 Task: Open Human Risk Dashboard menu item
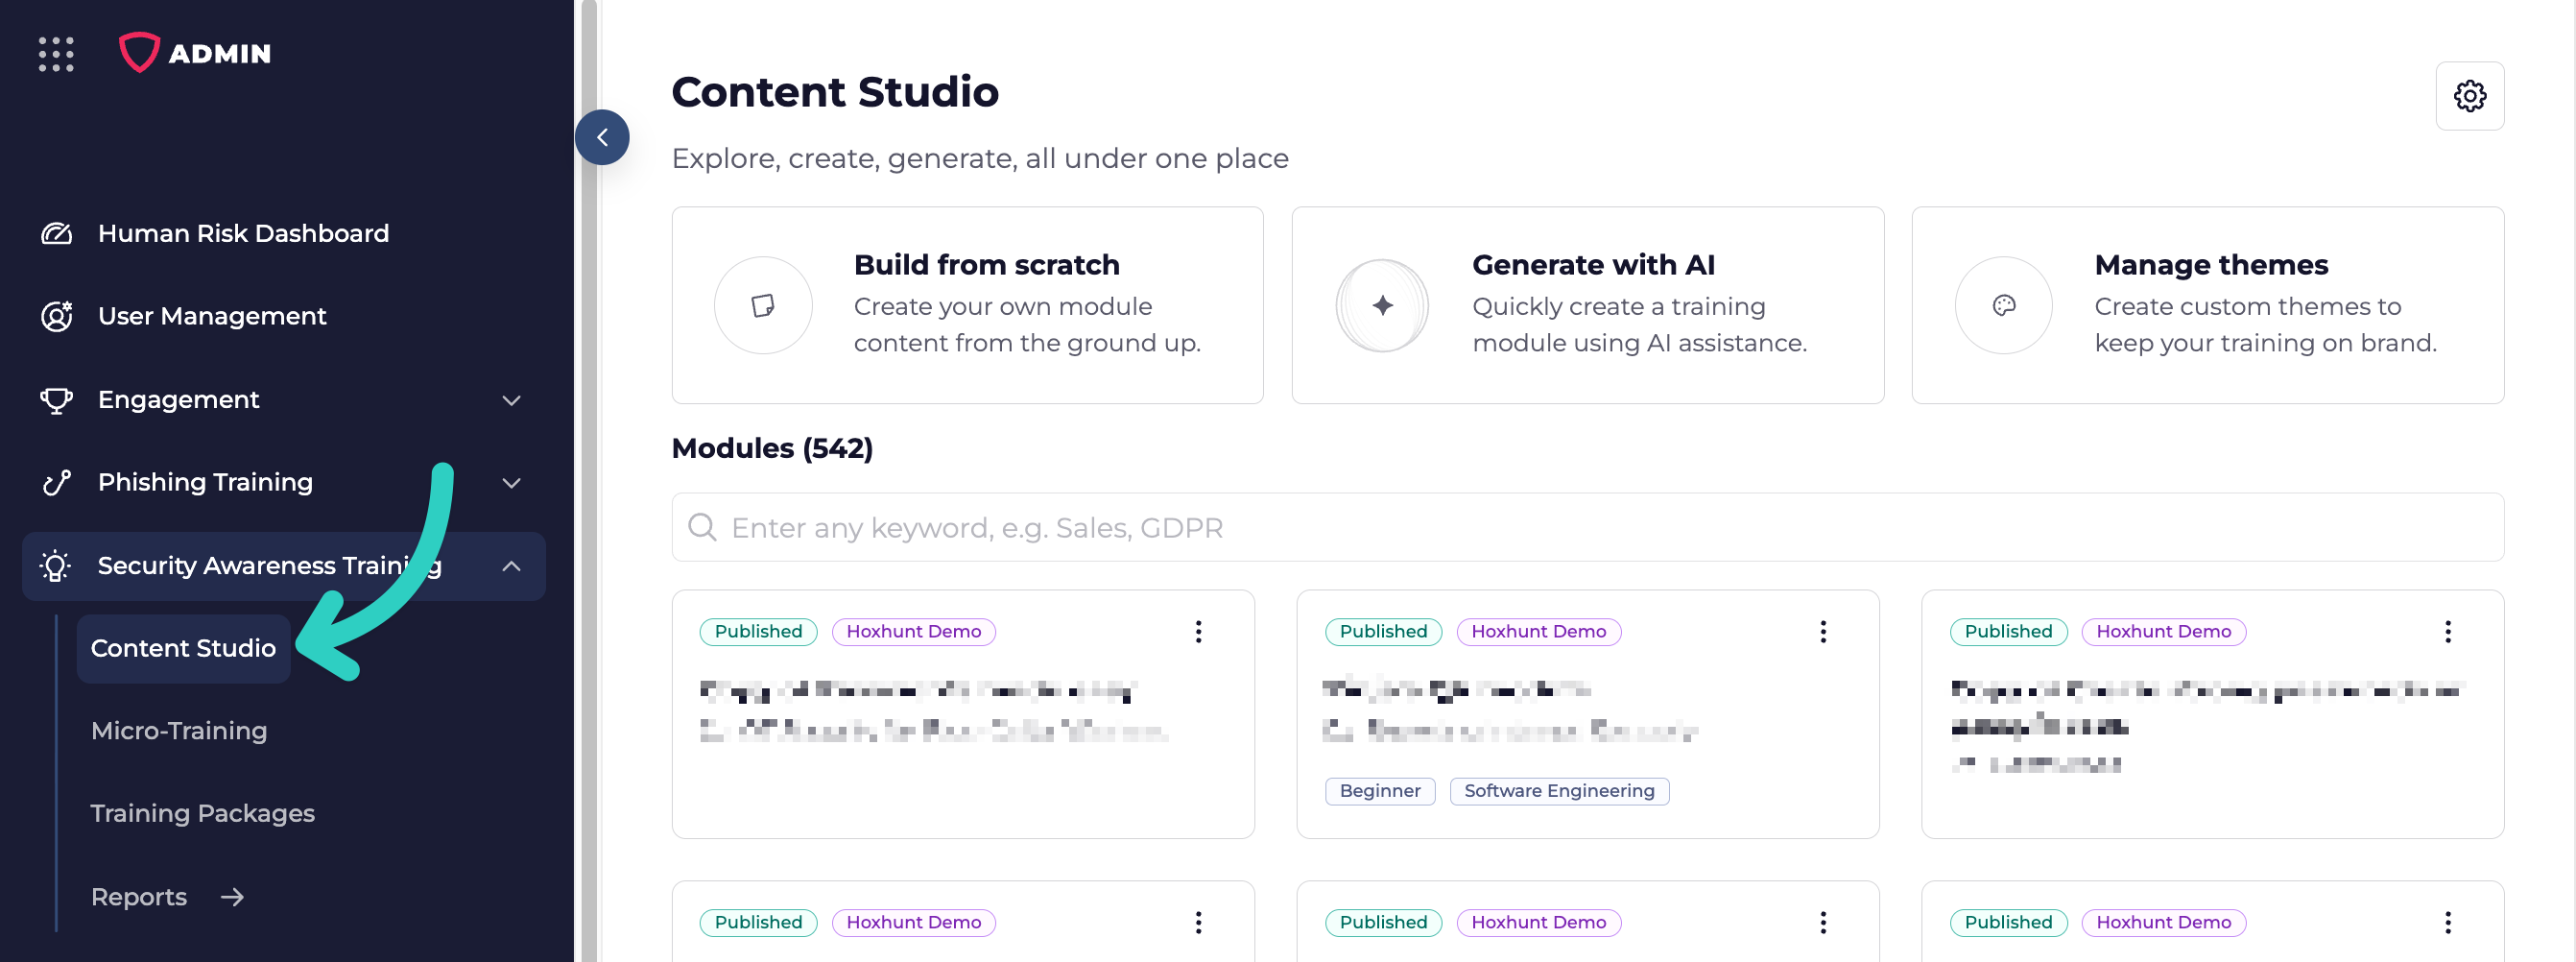coord(243,233)
